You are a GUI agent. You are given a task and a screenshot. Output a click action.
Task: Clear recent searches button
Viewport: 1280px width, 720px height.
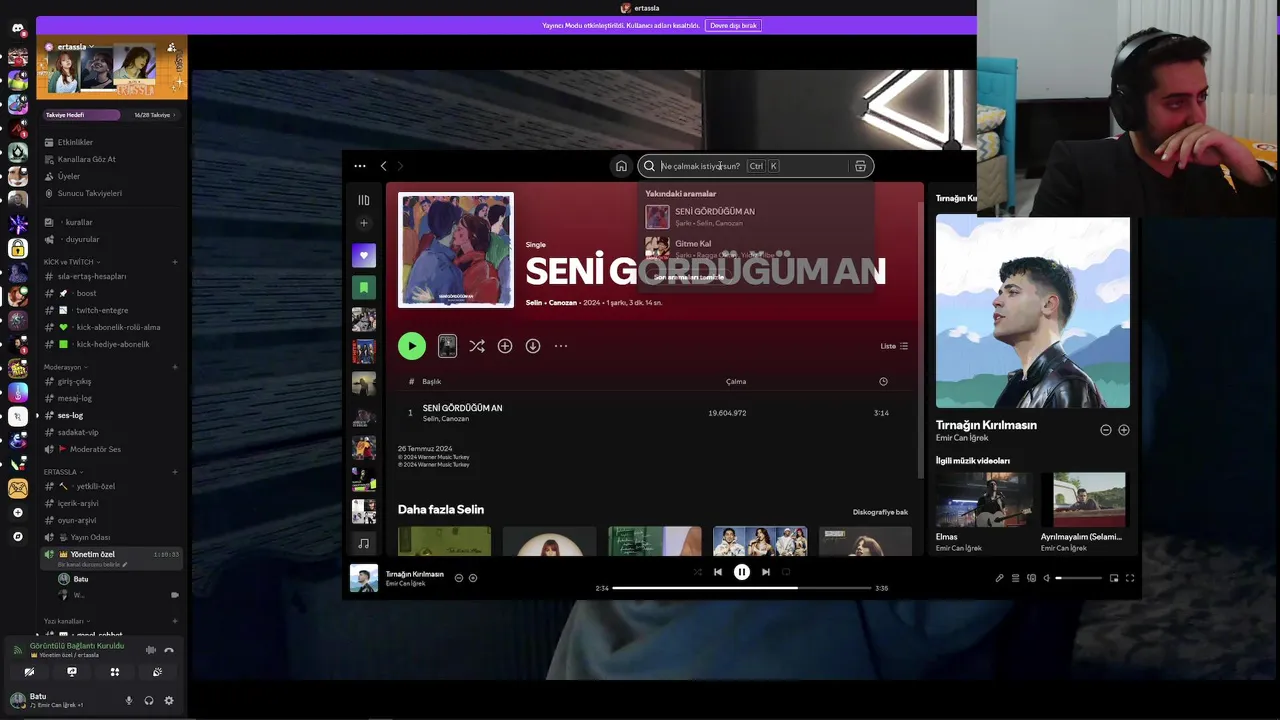pos(689,277)
